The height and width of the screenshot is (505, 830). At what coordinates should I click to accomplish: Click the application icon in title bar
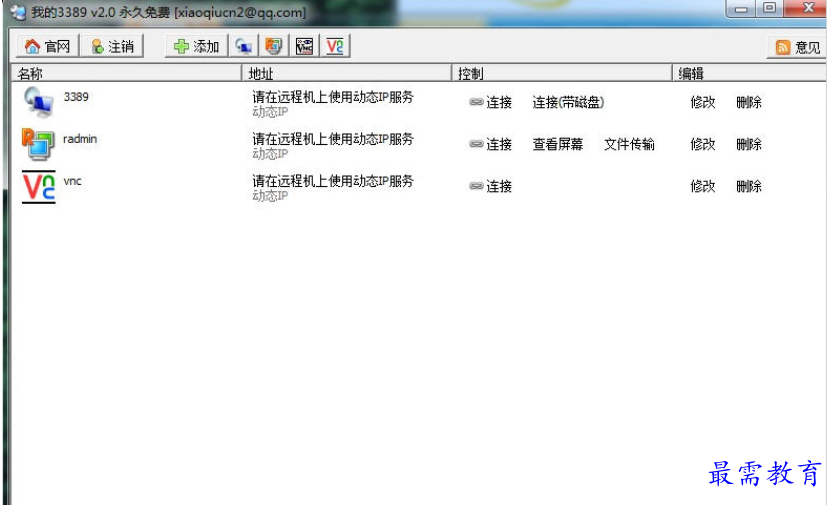(18, 12)
